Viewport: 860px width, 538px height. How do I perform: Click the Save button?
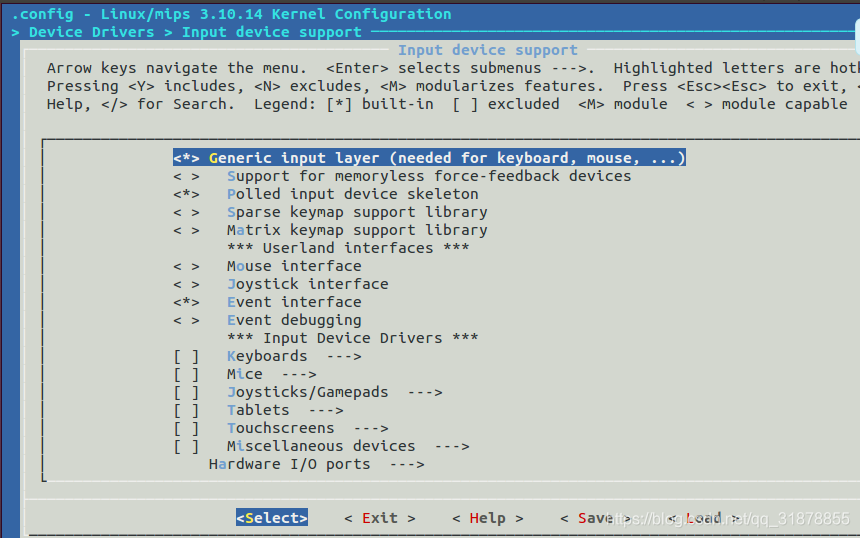tap(595, 518)
